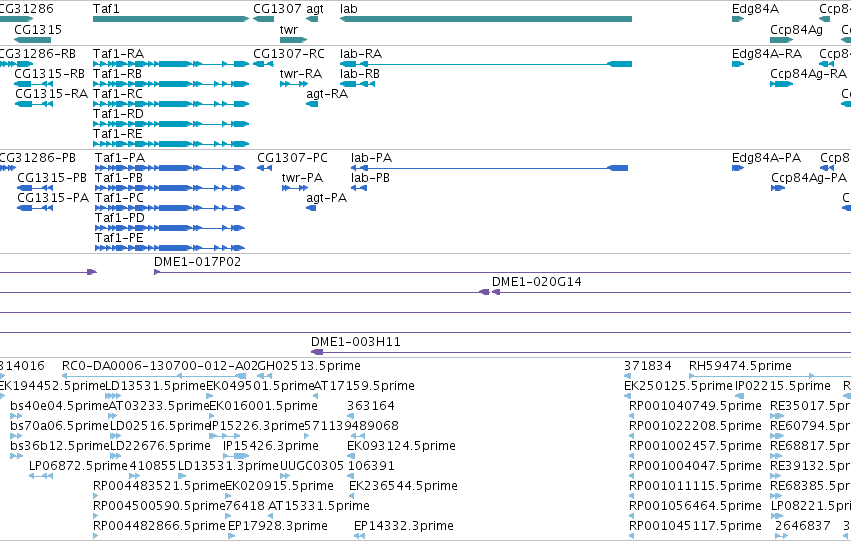Click the CG1307-RC transcript label
Image resolution: width=851 pixels, height=541 pixels.
pyautogui.click(x=289, y=54)
